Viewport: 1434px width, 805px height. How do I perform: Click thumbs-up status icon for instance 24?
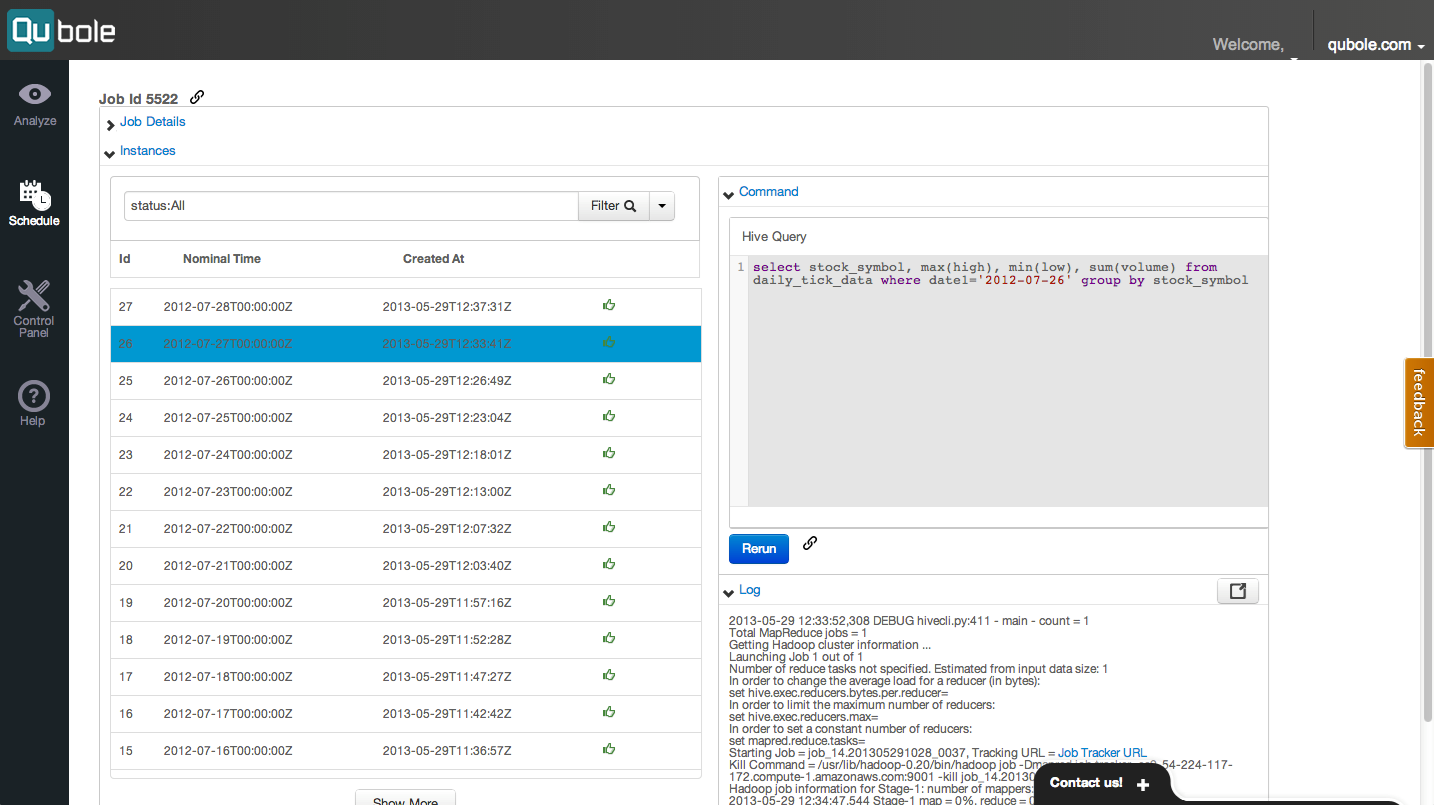coord(609,416)
